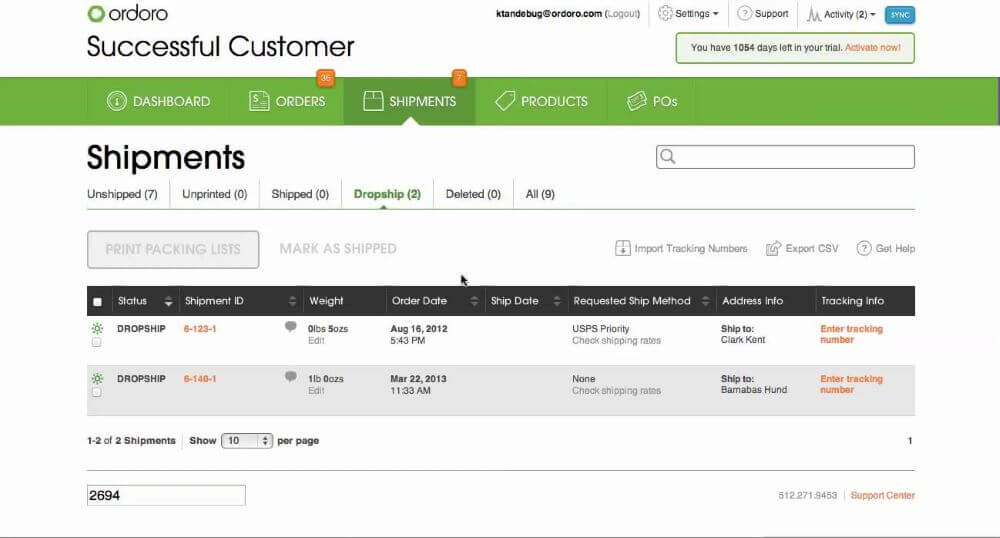Open the POs tab
This screenshot has width=1000, height=538.
[651, 101]
